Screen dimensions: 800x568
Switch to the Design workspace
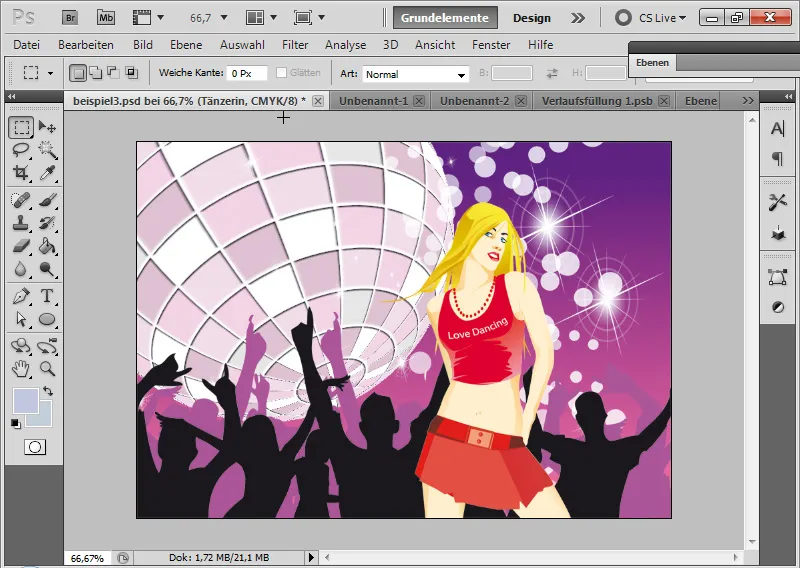[x=532, y=18]
